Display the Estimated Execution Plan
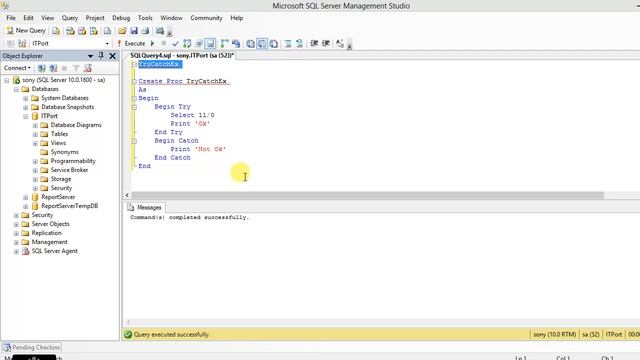Screen dimensions: 640x360 [x=187, y=43]
